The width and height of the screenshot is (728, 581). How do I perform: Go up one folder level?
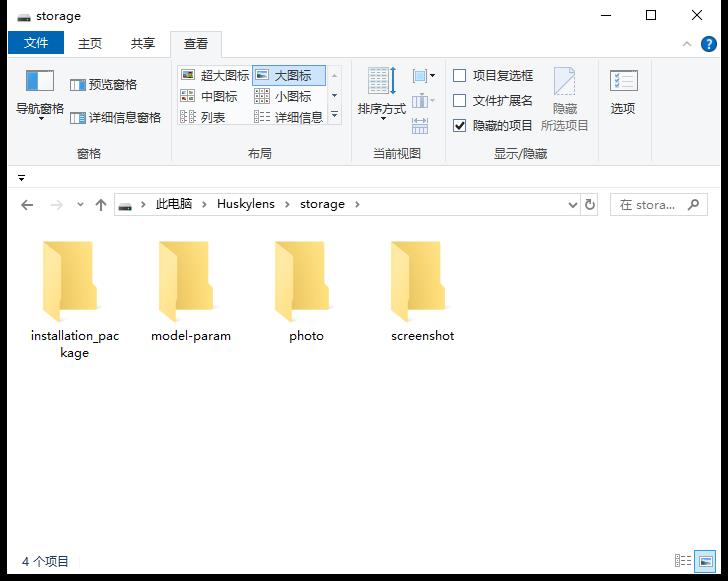pyautogui.click(x=101, y=204)
